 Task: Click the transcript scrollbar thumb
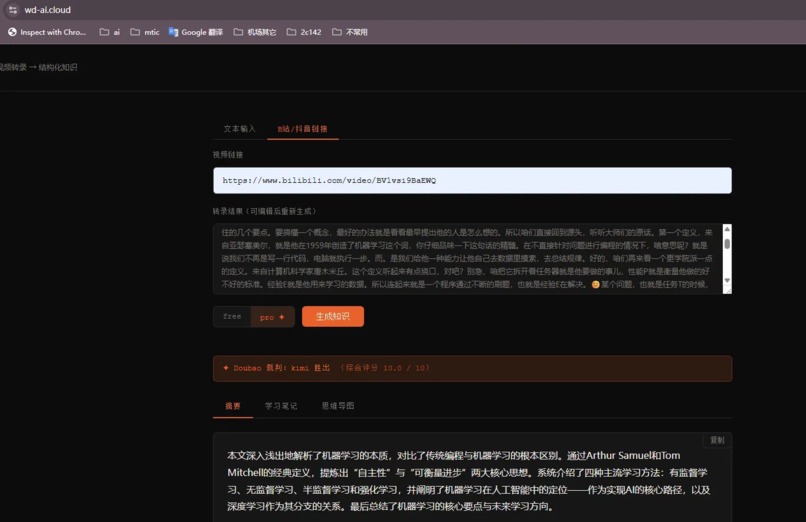[x=727, y=244]
